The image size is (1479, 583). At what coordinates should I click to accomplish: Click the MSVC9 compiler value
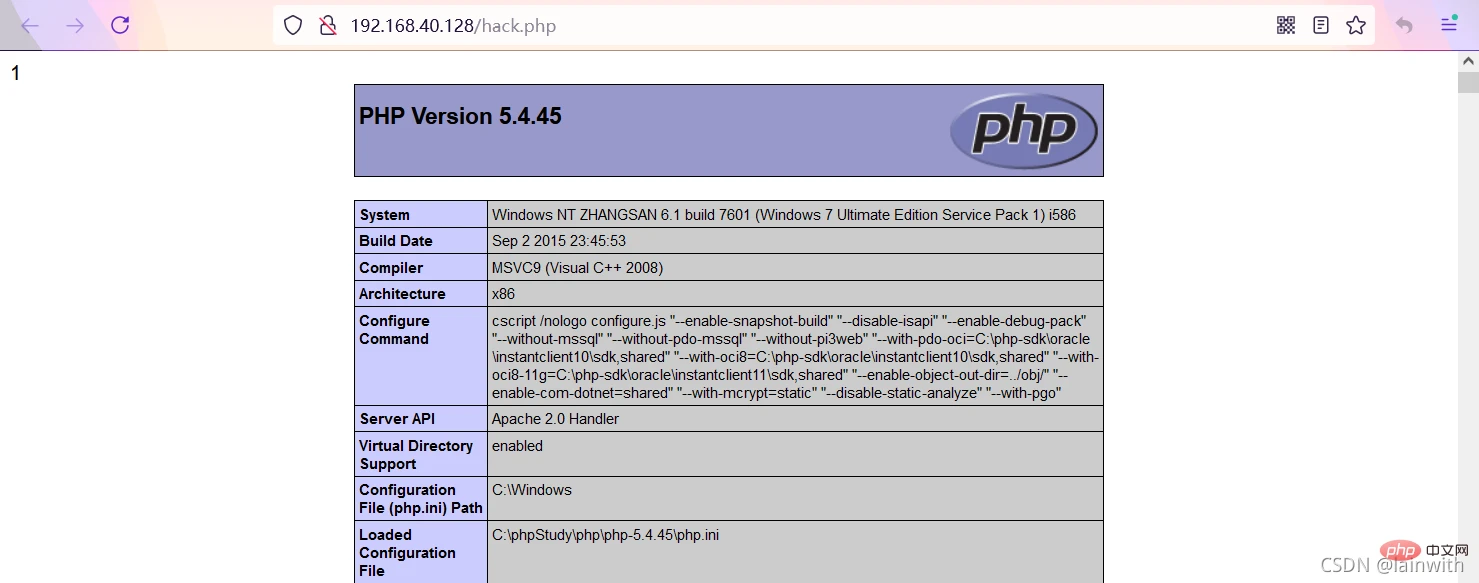(x=577, y=268)
